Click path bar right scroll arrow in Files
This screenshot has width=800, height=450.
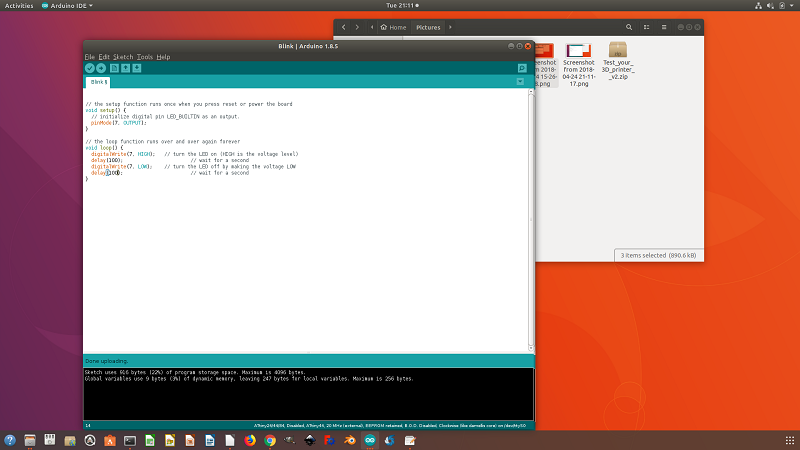click(x=450, y=28)
